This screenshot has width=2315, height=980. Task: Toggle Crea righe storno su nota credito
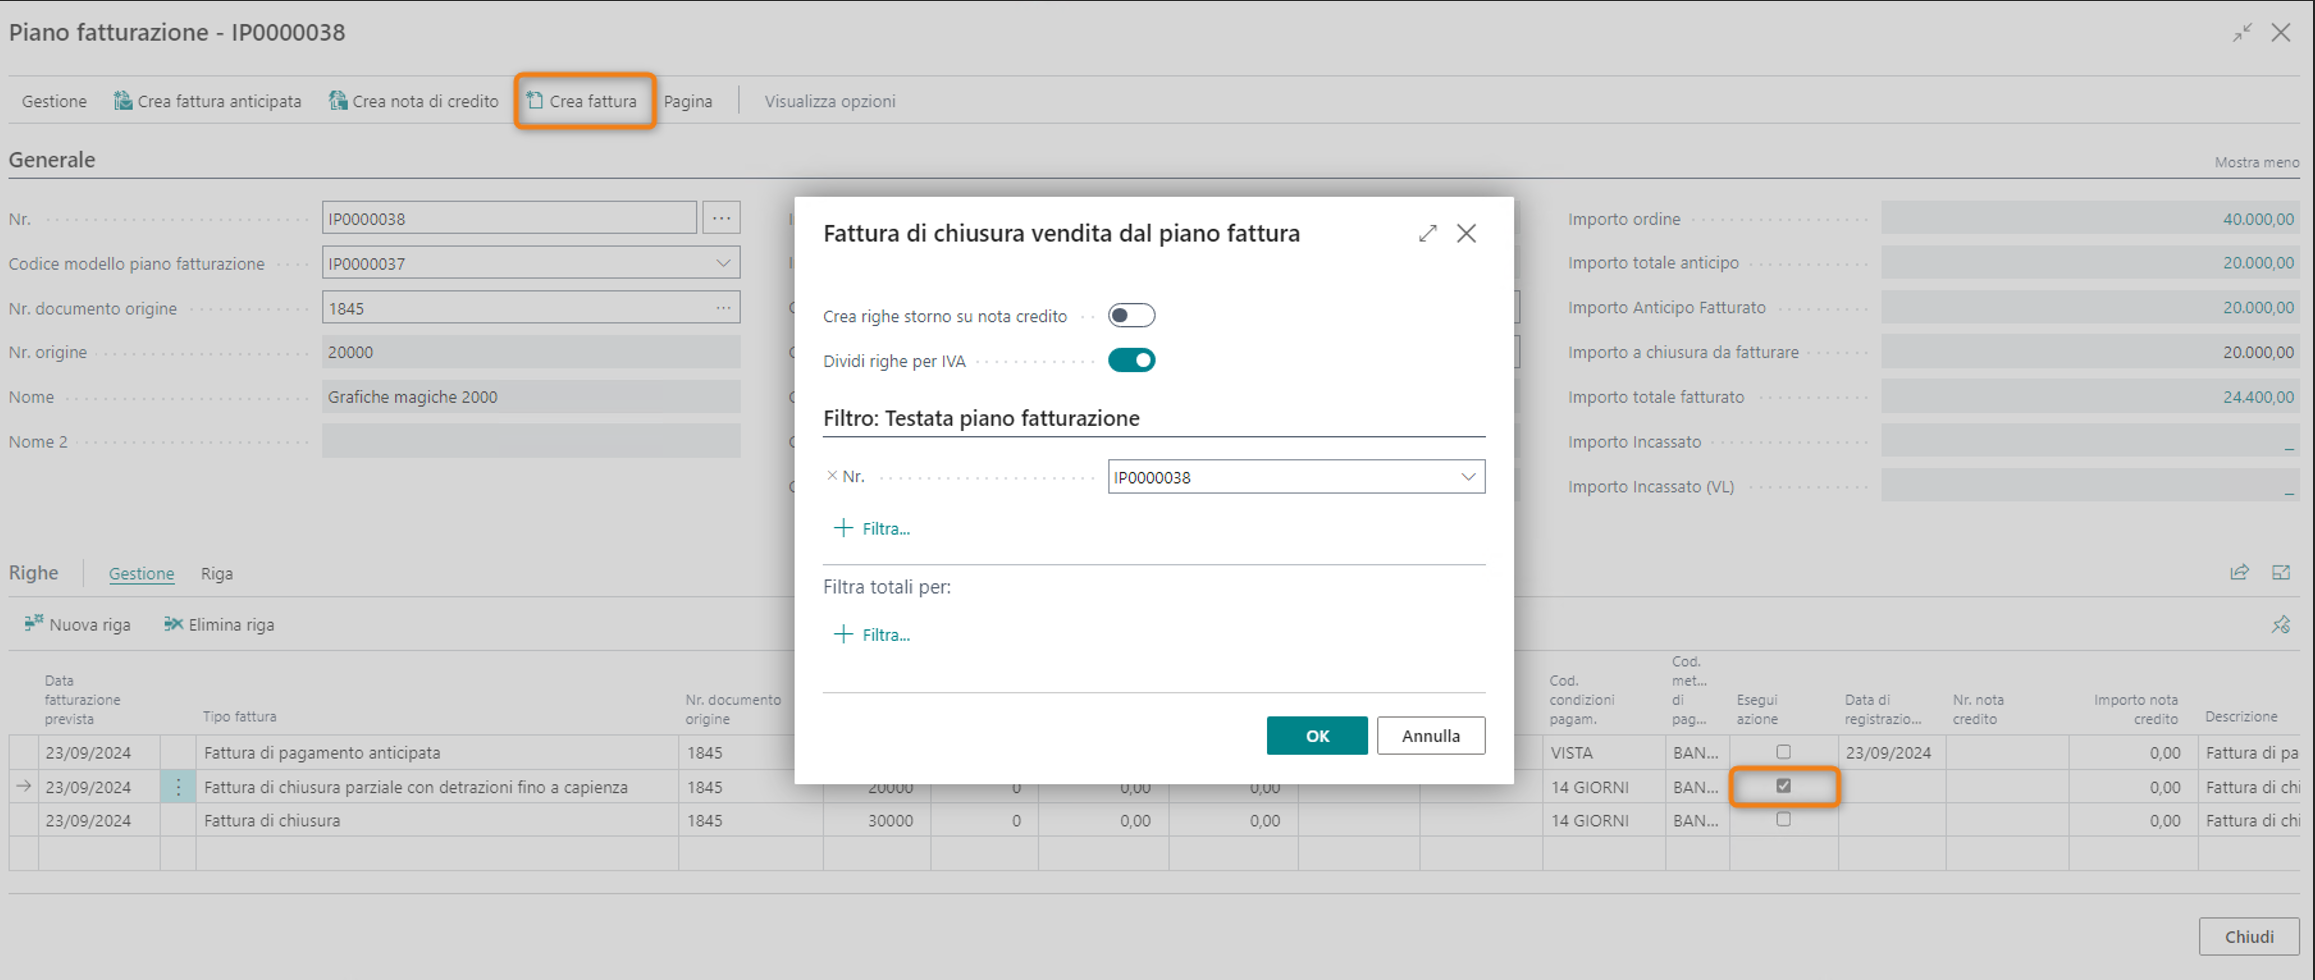1131,316
